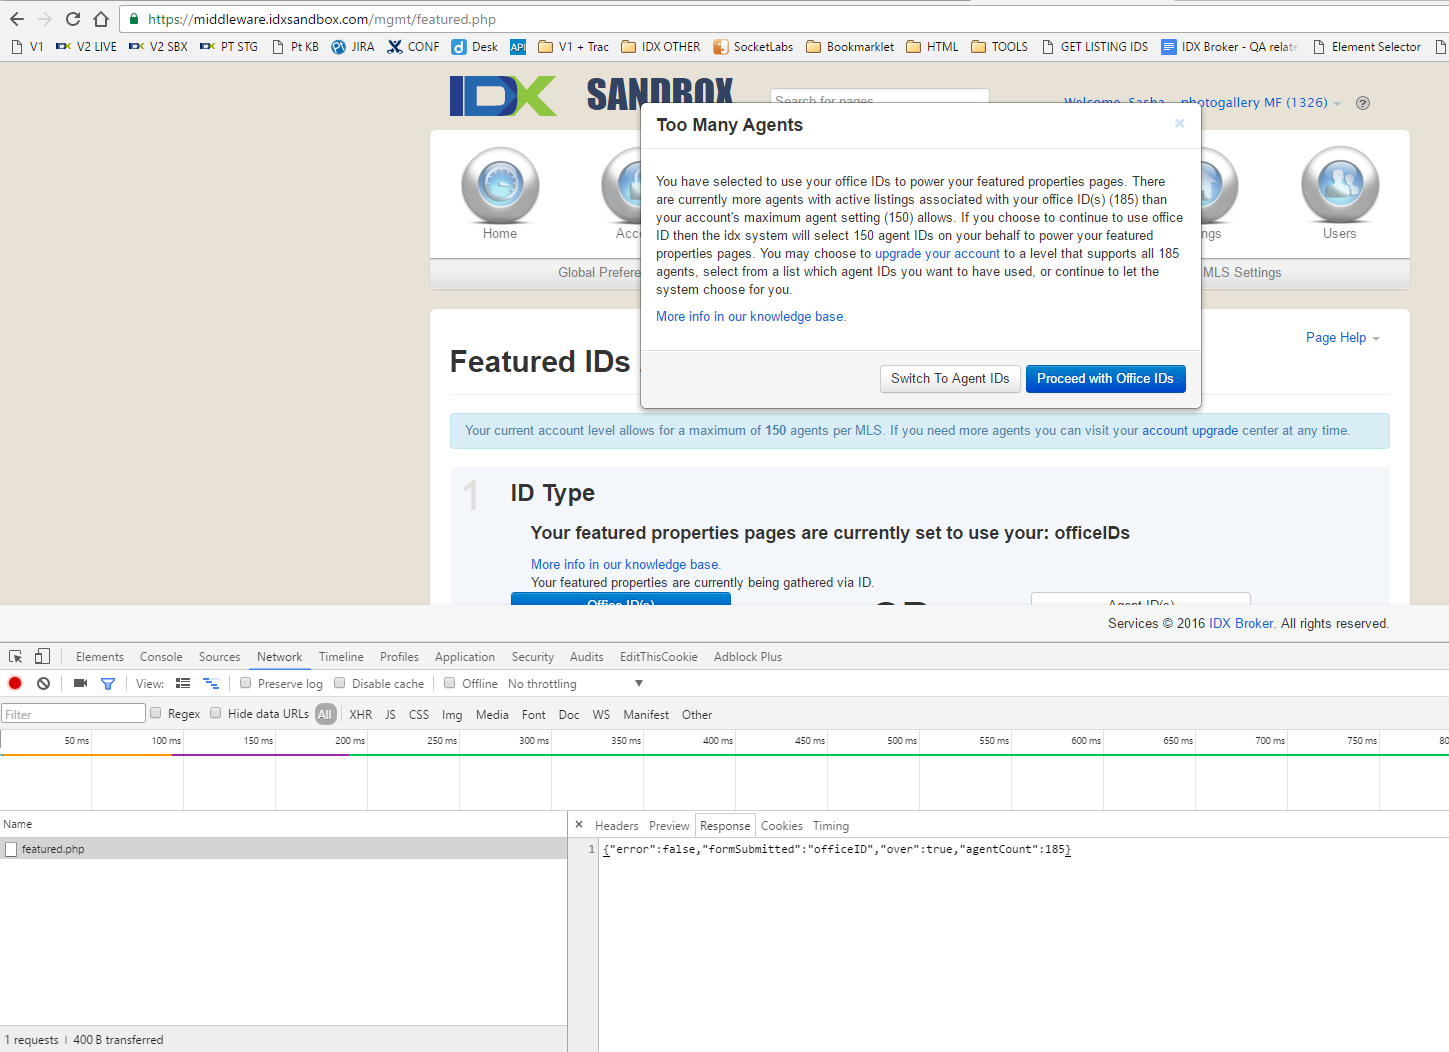Screen dimensions: 1449x1052
Task: Click the IDX Broker footer link
Action: point(1241,624)
